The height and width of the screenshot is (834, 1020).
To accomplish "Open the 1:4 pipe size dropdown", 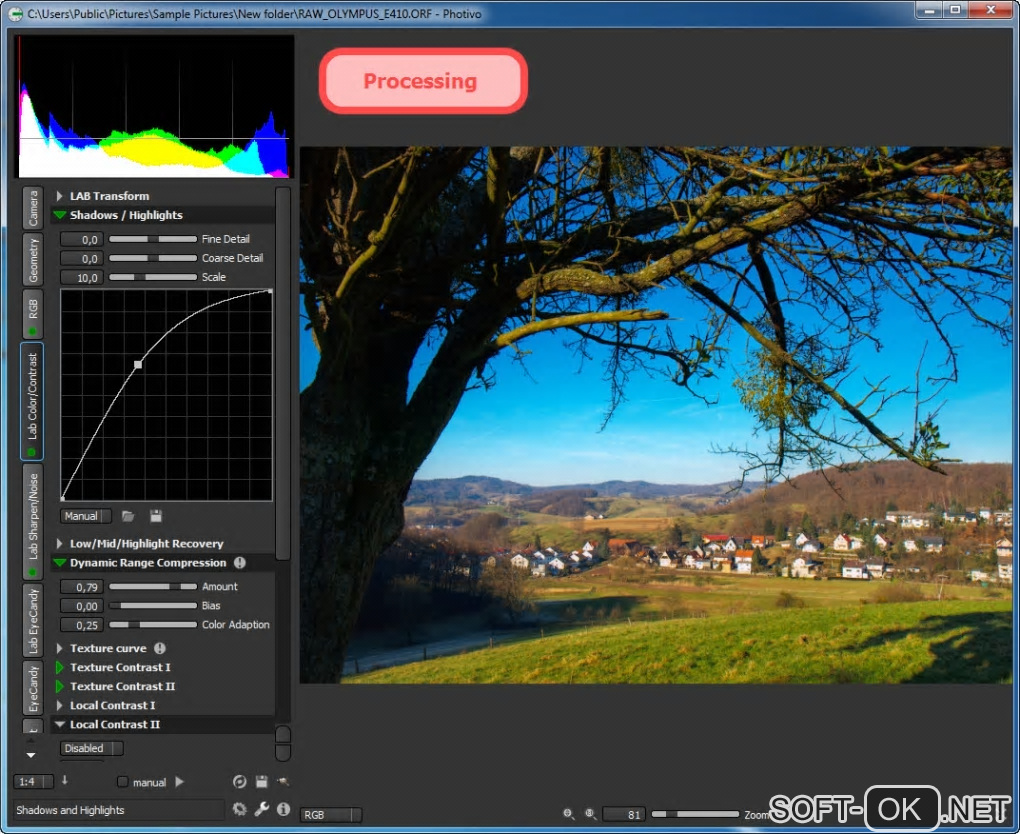I will (x=33, y=782).
